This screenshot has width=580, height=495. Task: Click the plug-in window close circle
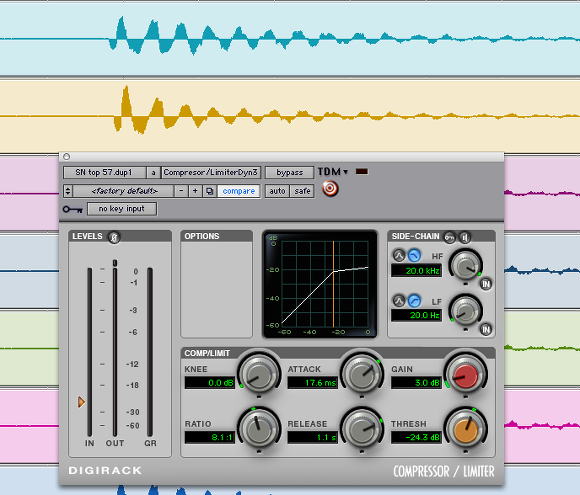(67, 156)
